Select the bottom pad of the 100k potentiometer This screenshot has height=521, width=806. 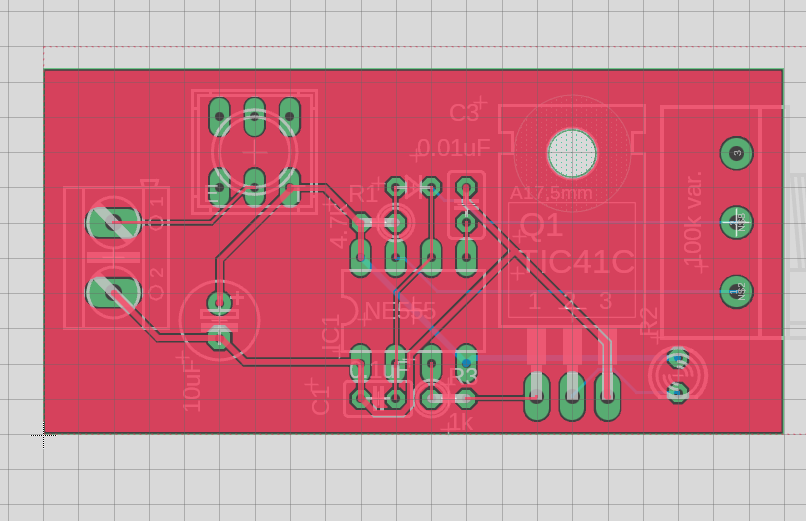pos(737,291)
